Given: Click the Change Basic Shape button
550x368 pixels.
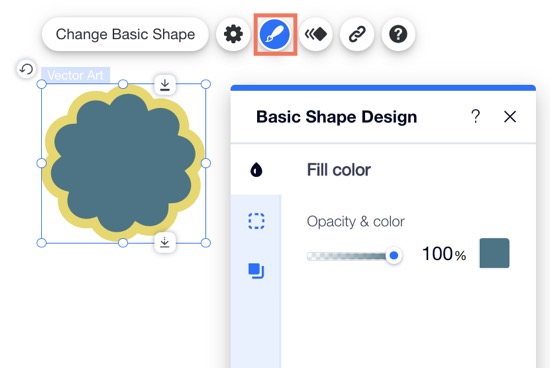Looking at the screenshot, I should tap(125, 34).
